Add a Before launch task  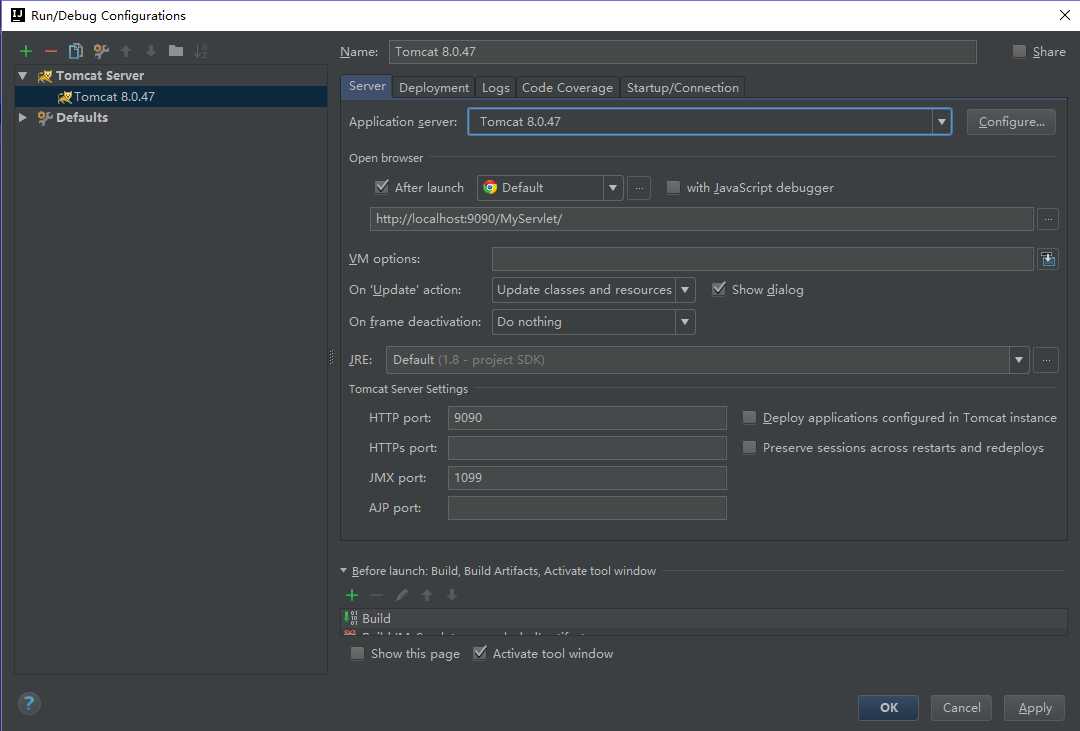pyautogui.click(x=351, y=595)
